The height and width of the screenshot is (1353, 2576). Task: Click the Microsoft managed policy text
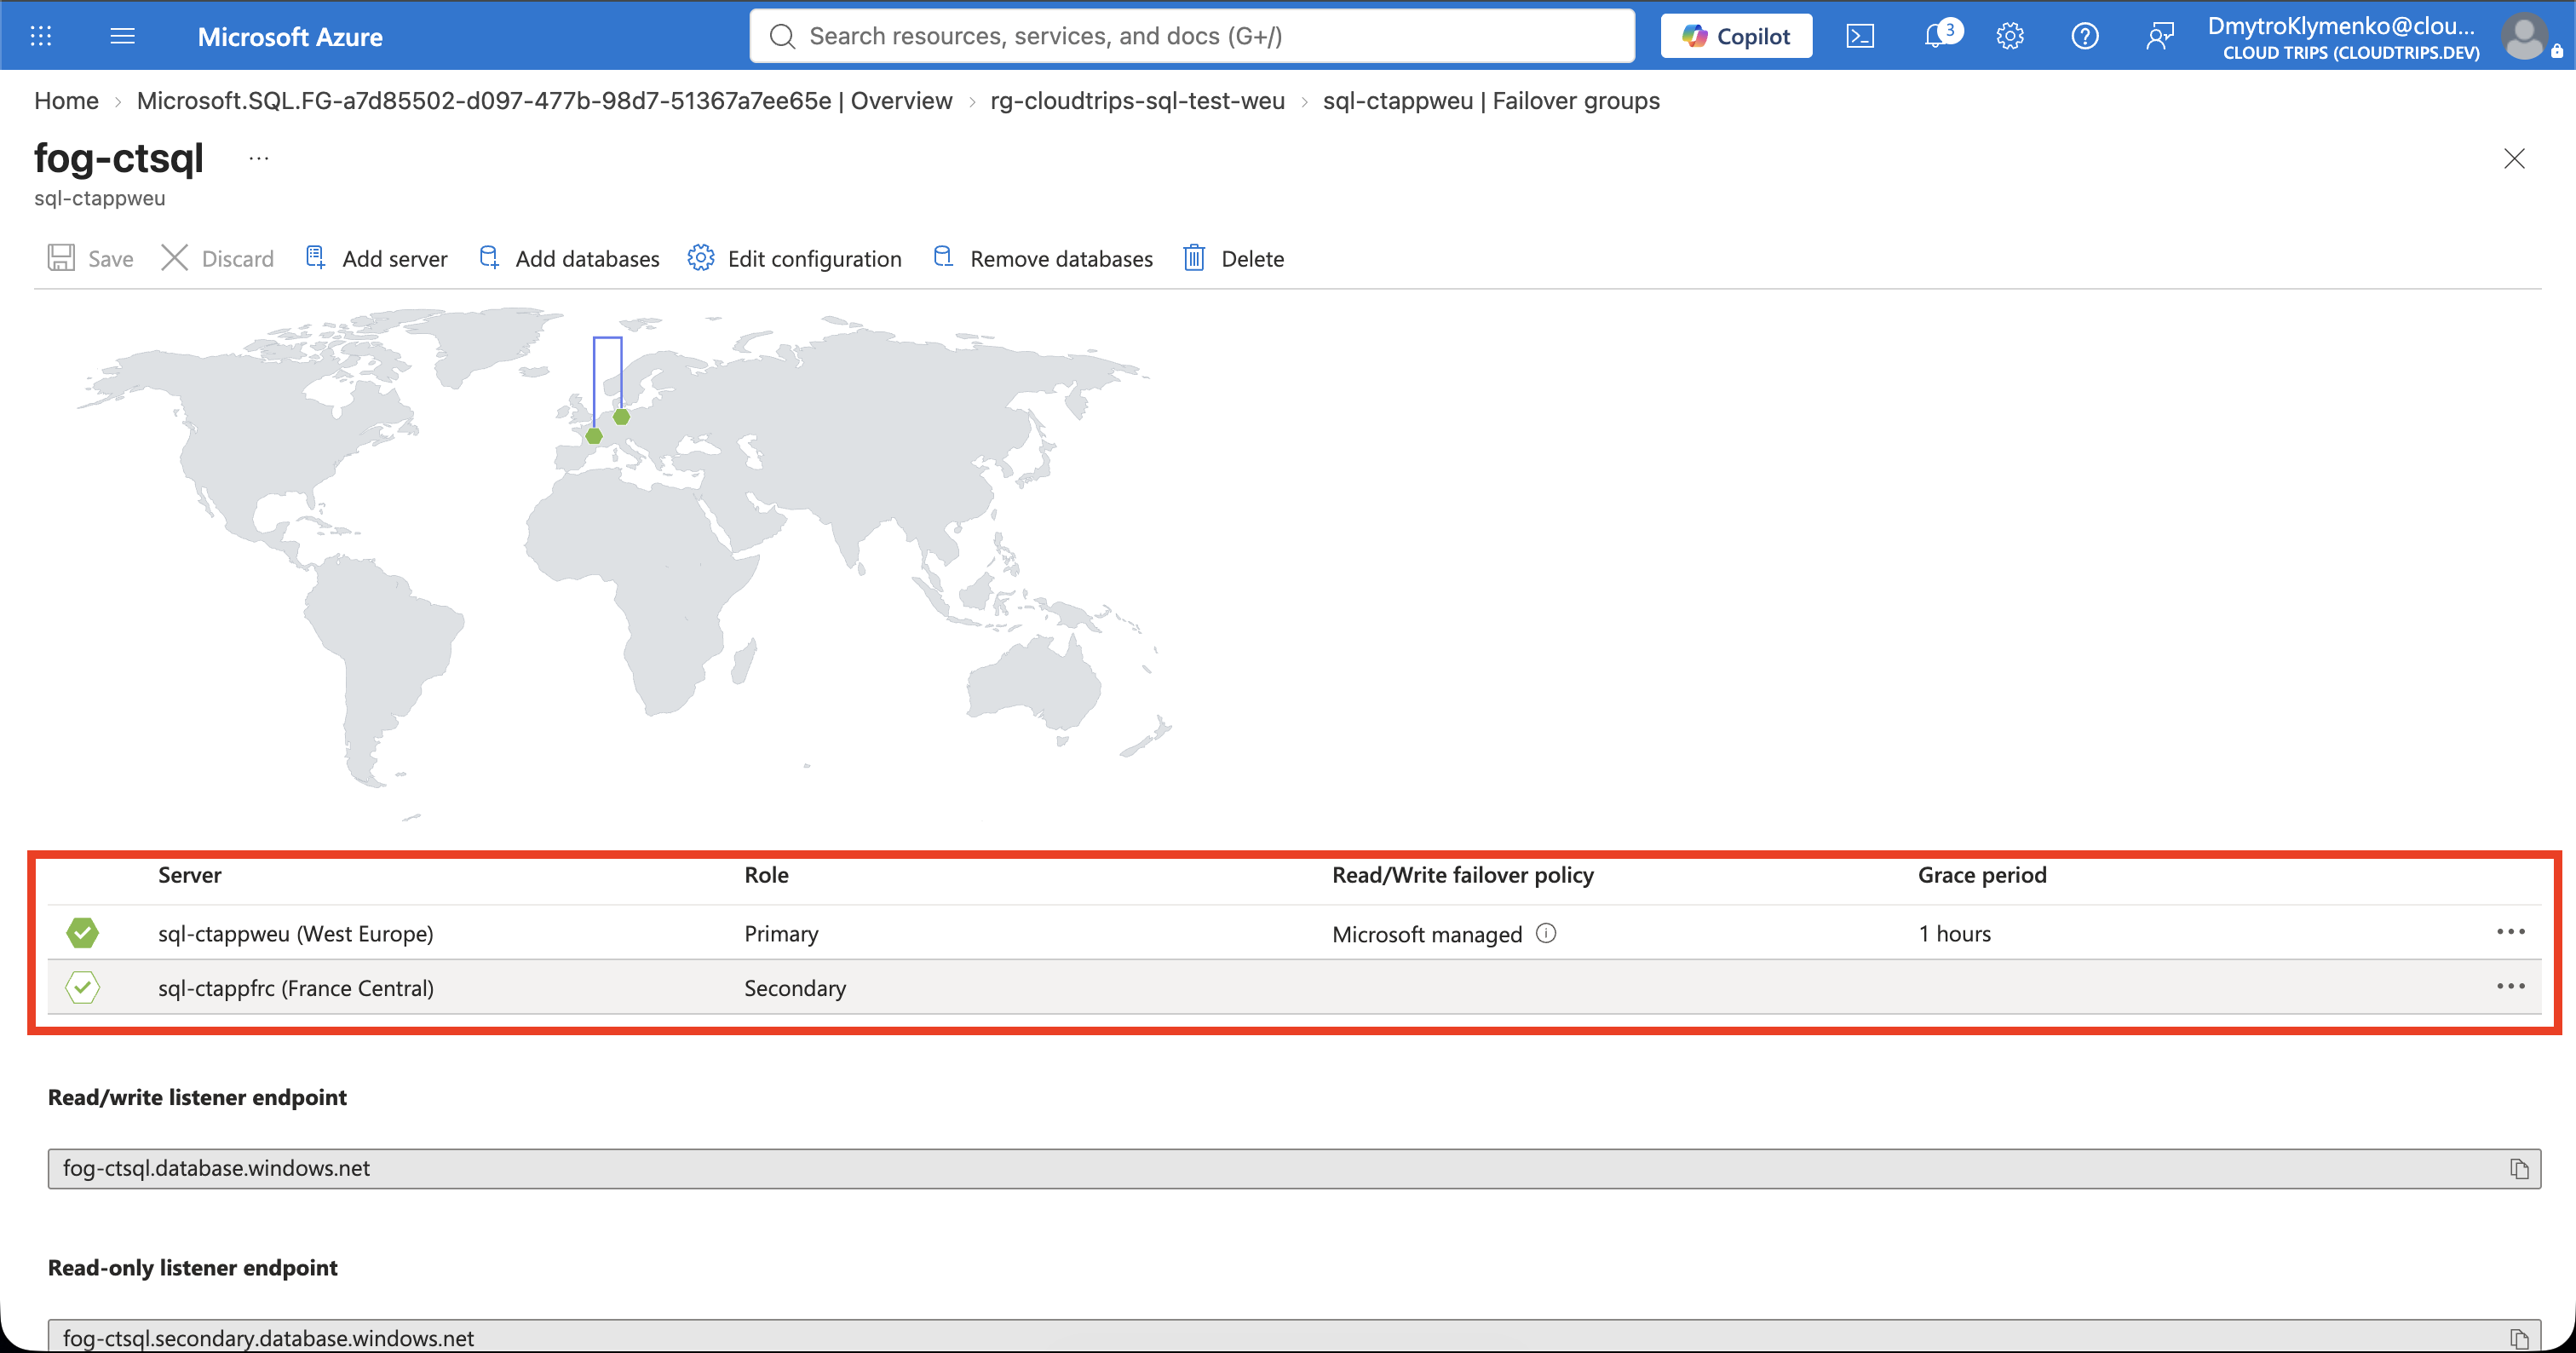point(1427,934)
